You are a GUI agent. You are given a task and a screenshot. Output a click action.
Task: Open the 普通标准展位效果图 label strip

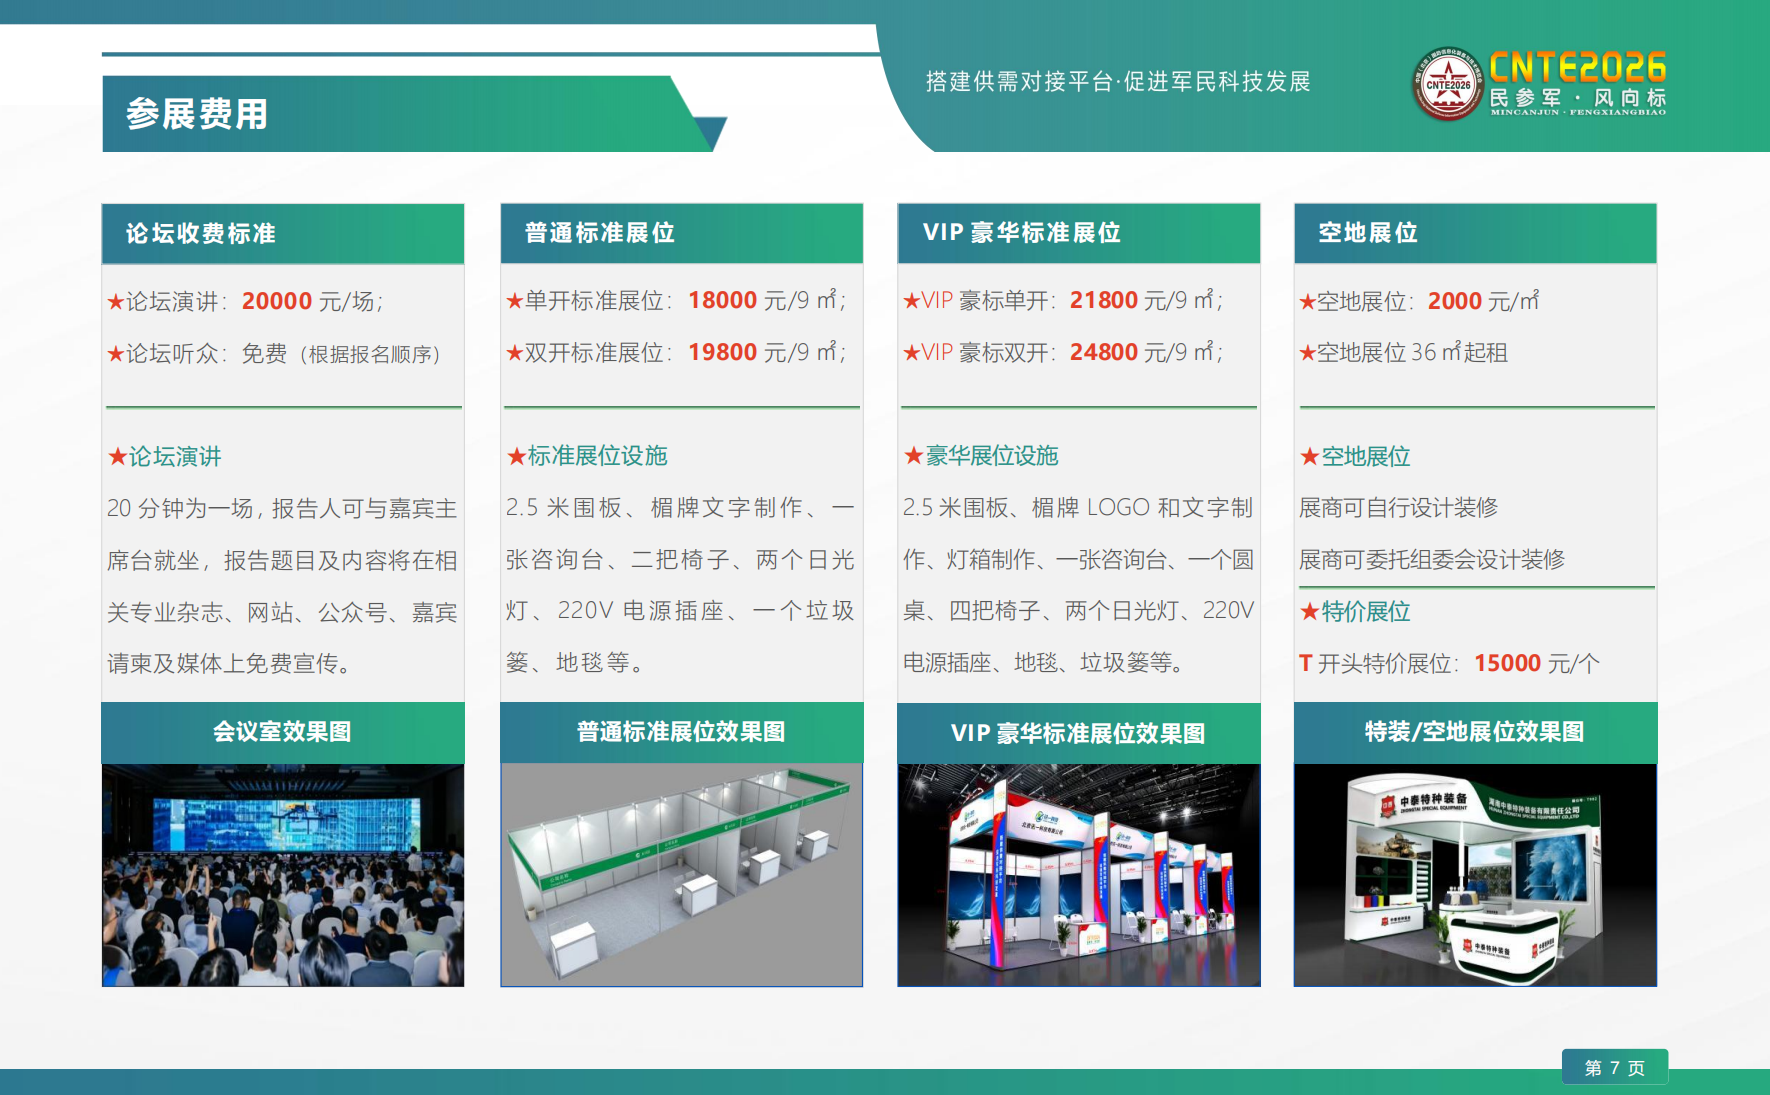coord(681,732)
